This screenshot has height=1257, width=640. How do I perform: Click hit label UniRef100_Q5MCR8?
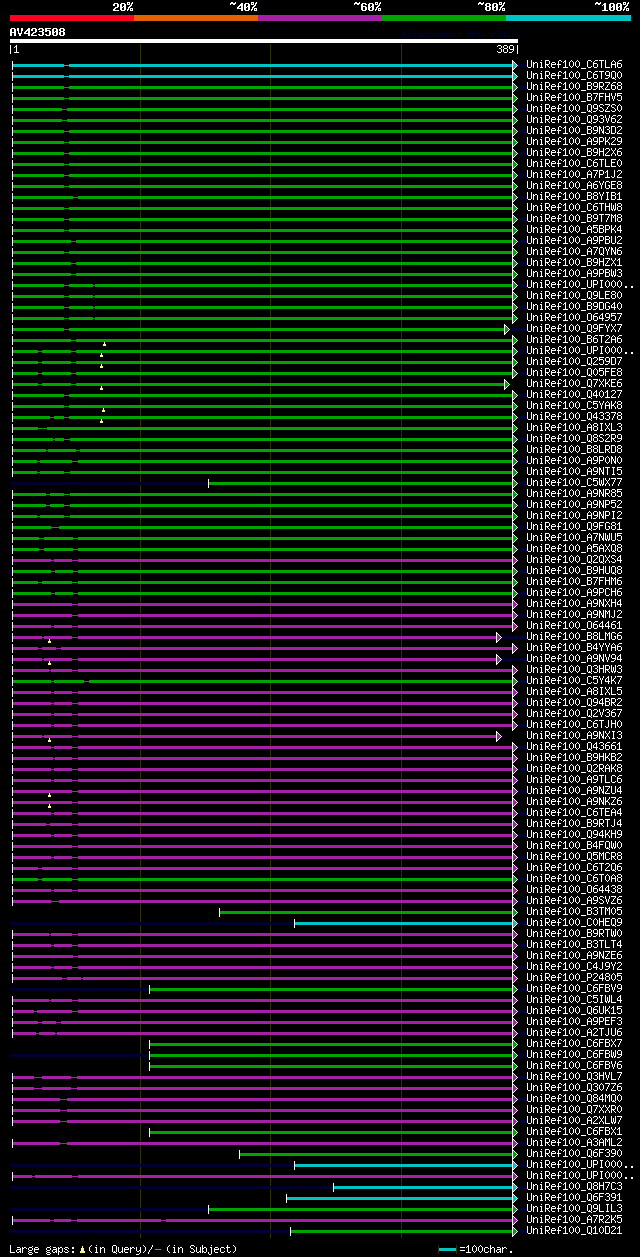coord(574,856)
